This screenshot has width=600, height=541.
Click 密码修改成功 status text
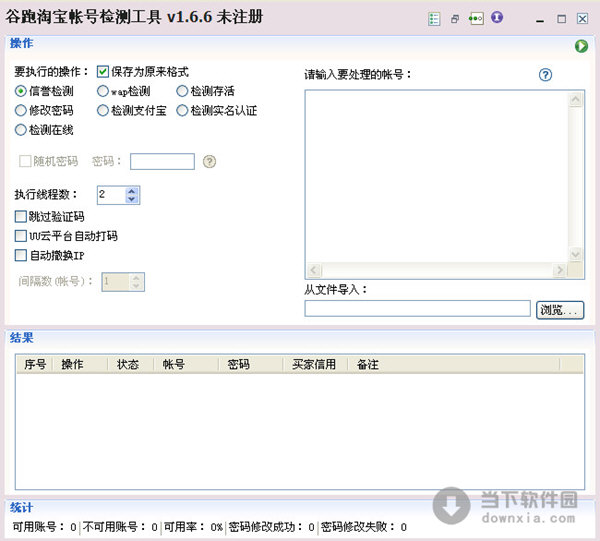(271, 527)
